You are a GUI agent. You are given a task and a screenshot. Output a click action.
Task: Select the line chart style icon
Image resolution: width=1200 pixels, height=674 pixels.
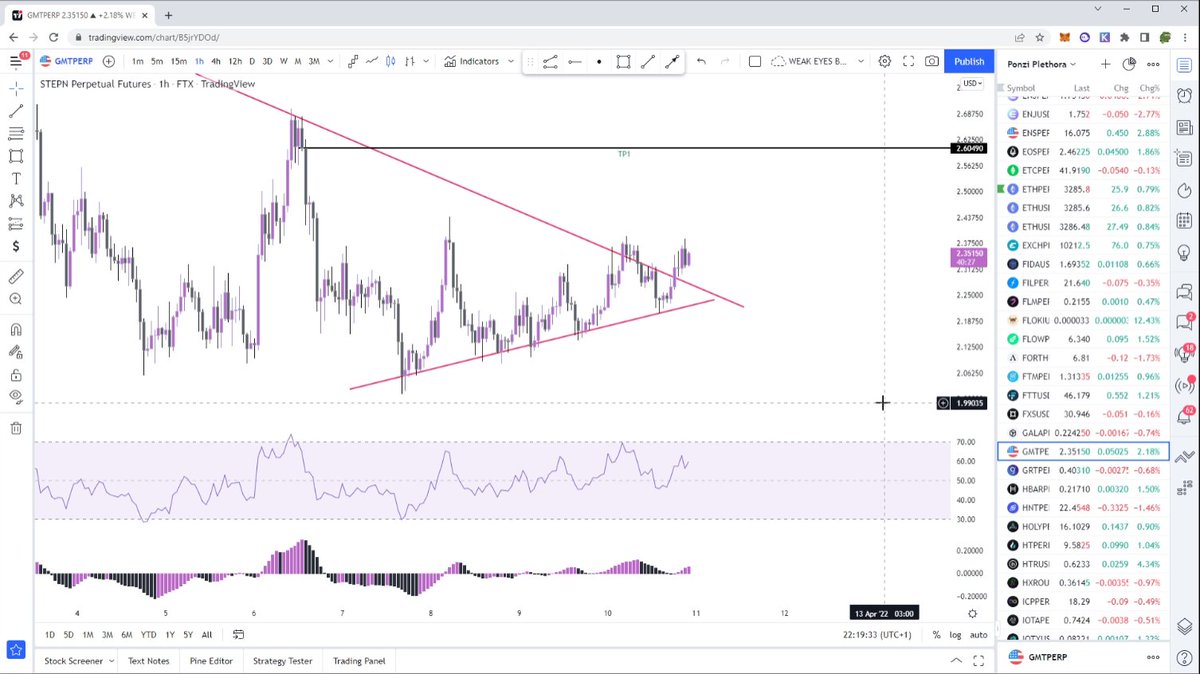click(373, 61)
